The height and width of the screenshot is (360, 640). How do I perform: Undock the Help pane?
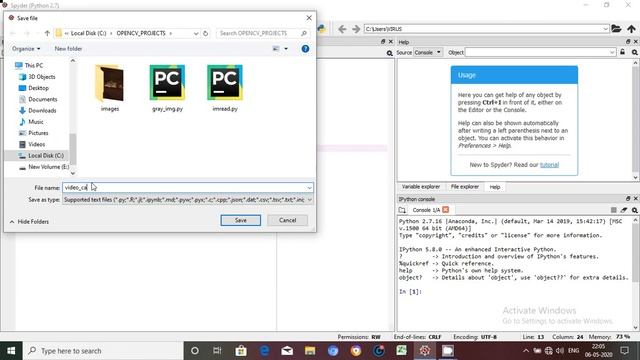[628, 42]
